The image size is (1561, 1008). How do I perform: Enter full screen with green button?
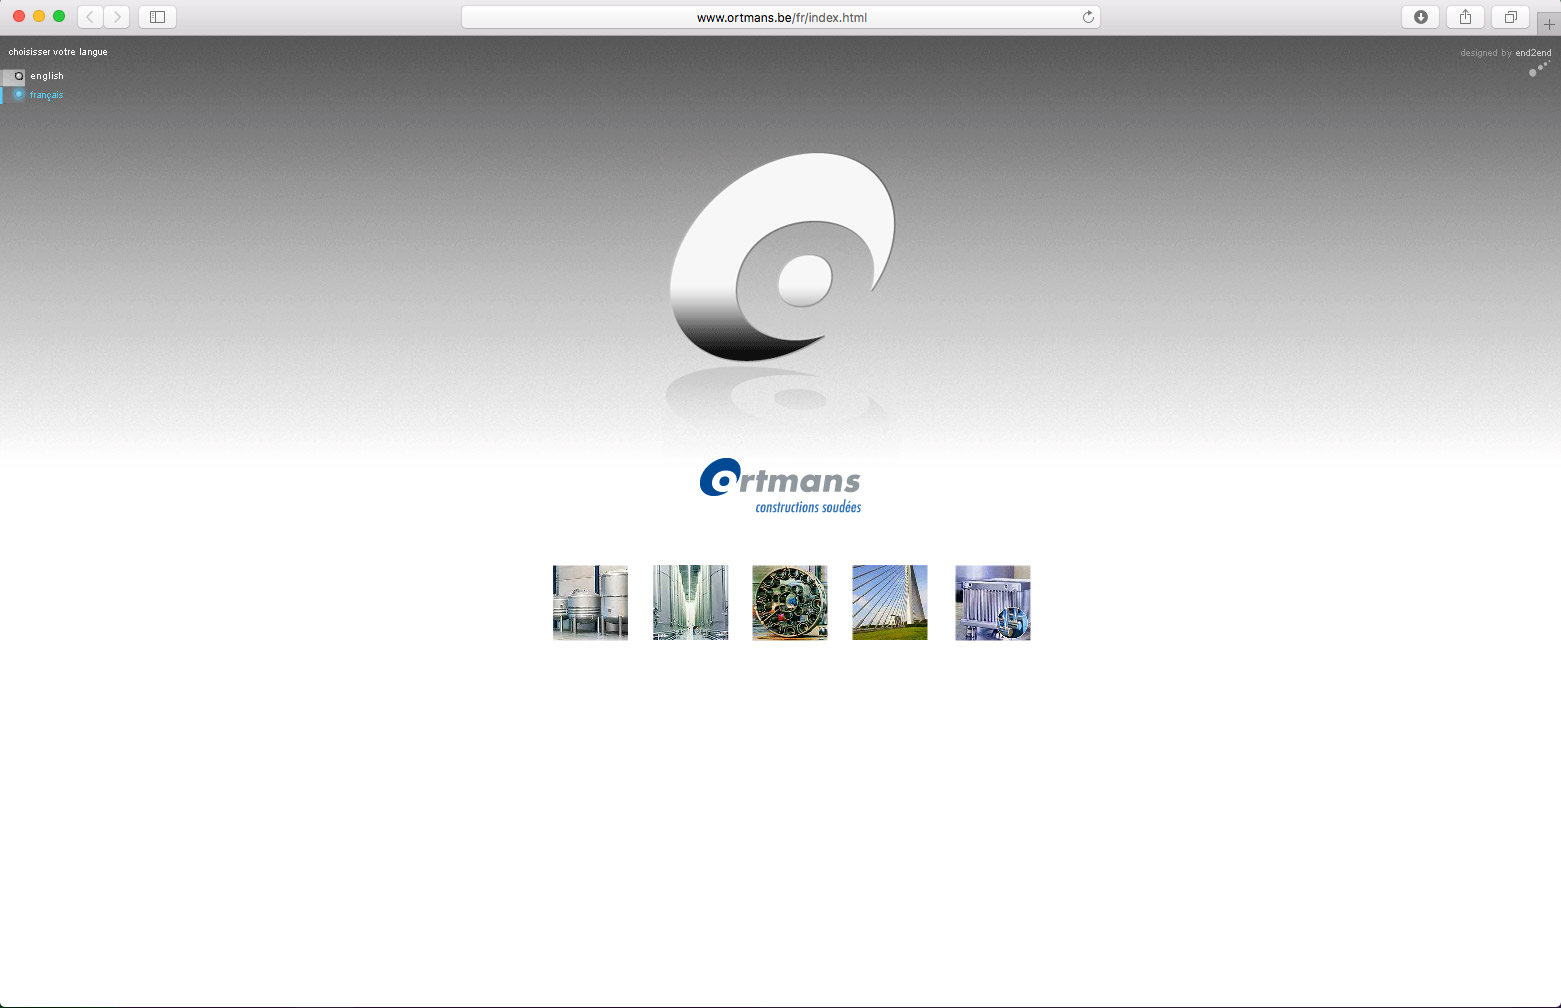coord(59,16)
